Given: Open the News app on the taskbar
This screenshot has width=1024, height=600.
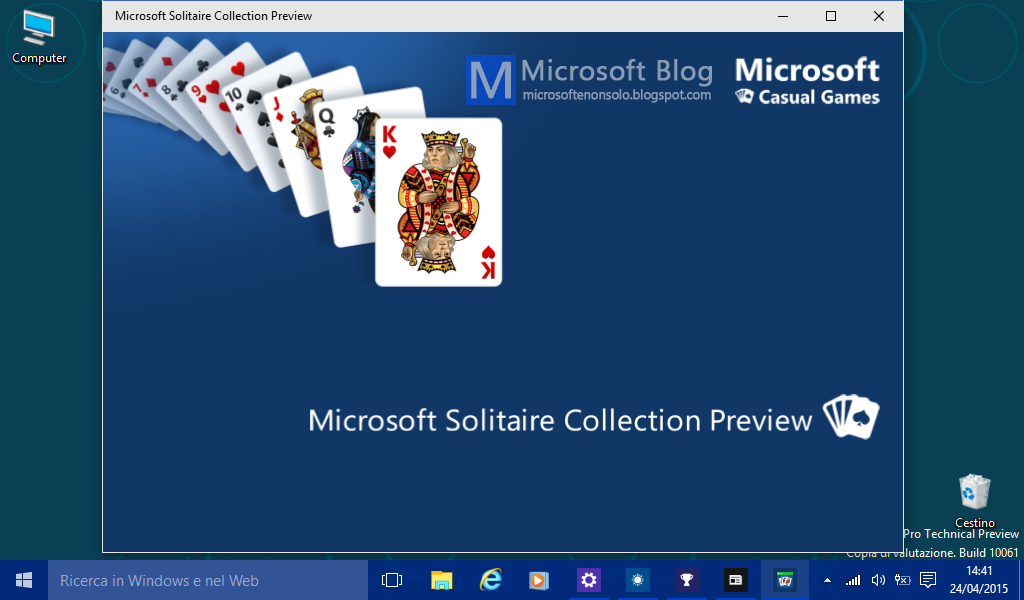Looking at the screenshot, I should click(x=735, y=580).
